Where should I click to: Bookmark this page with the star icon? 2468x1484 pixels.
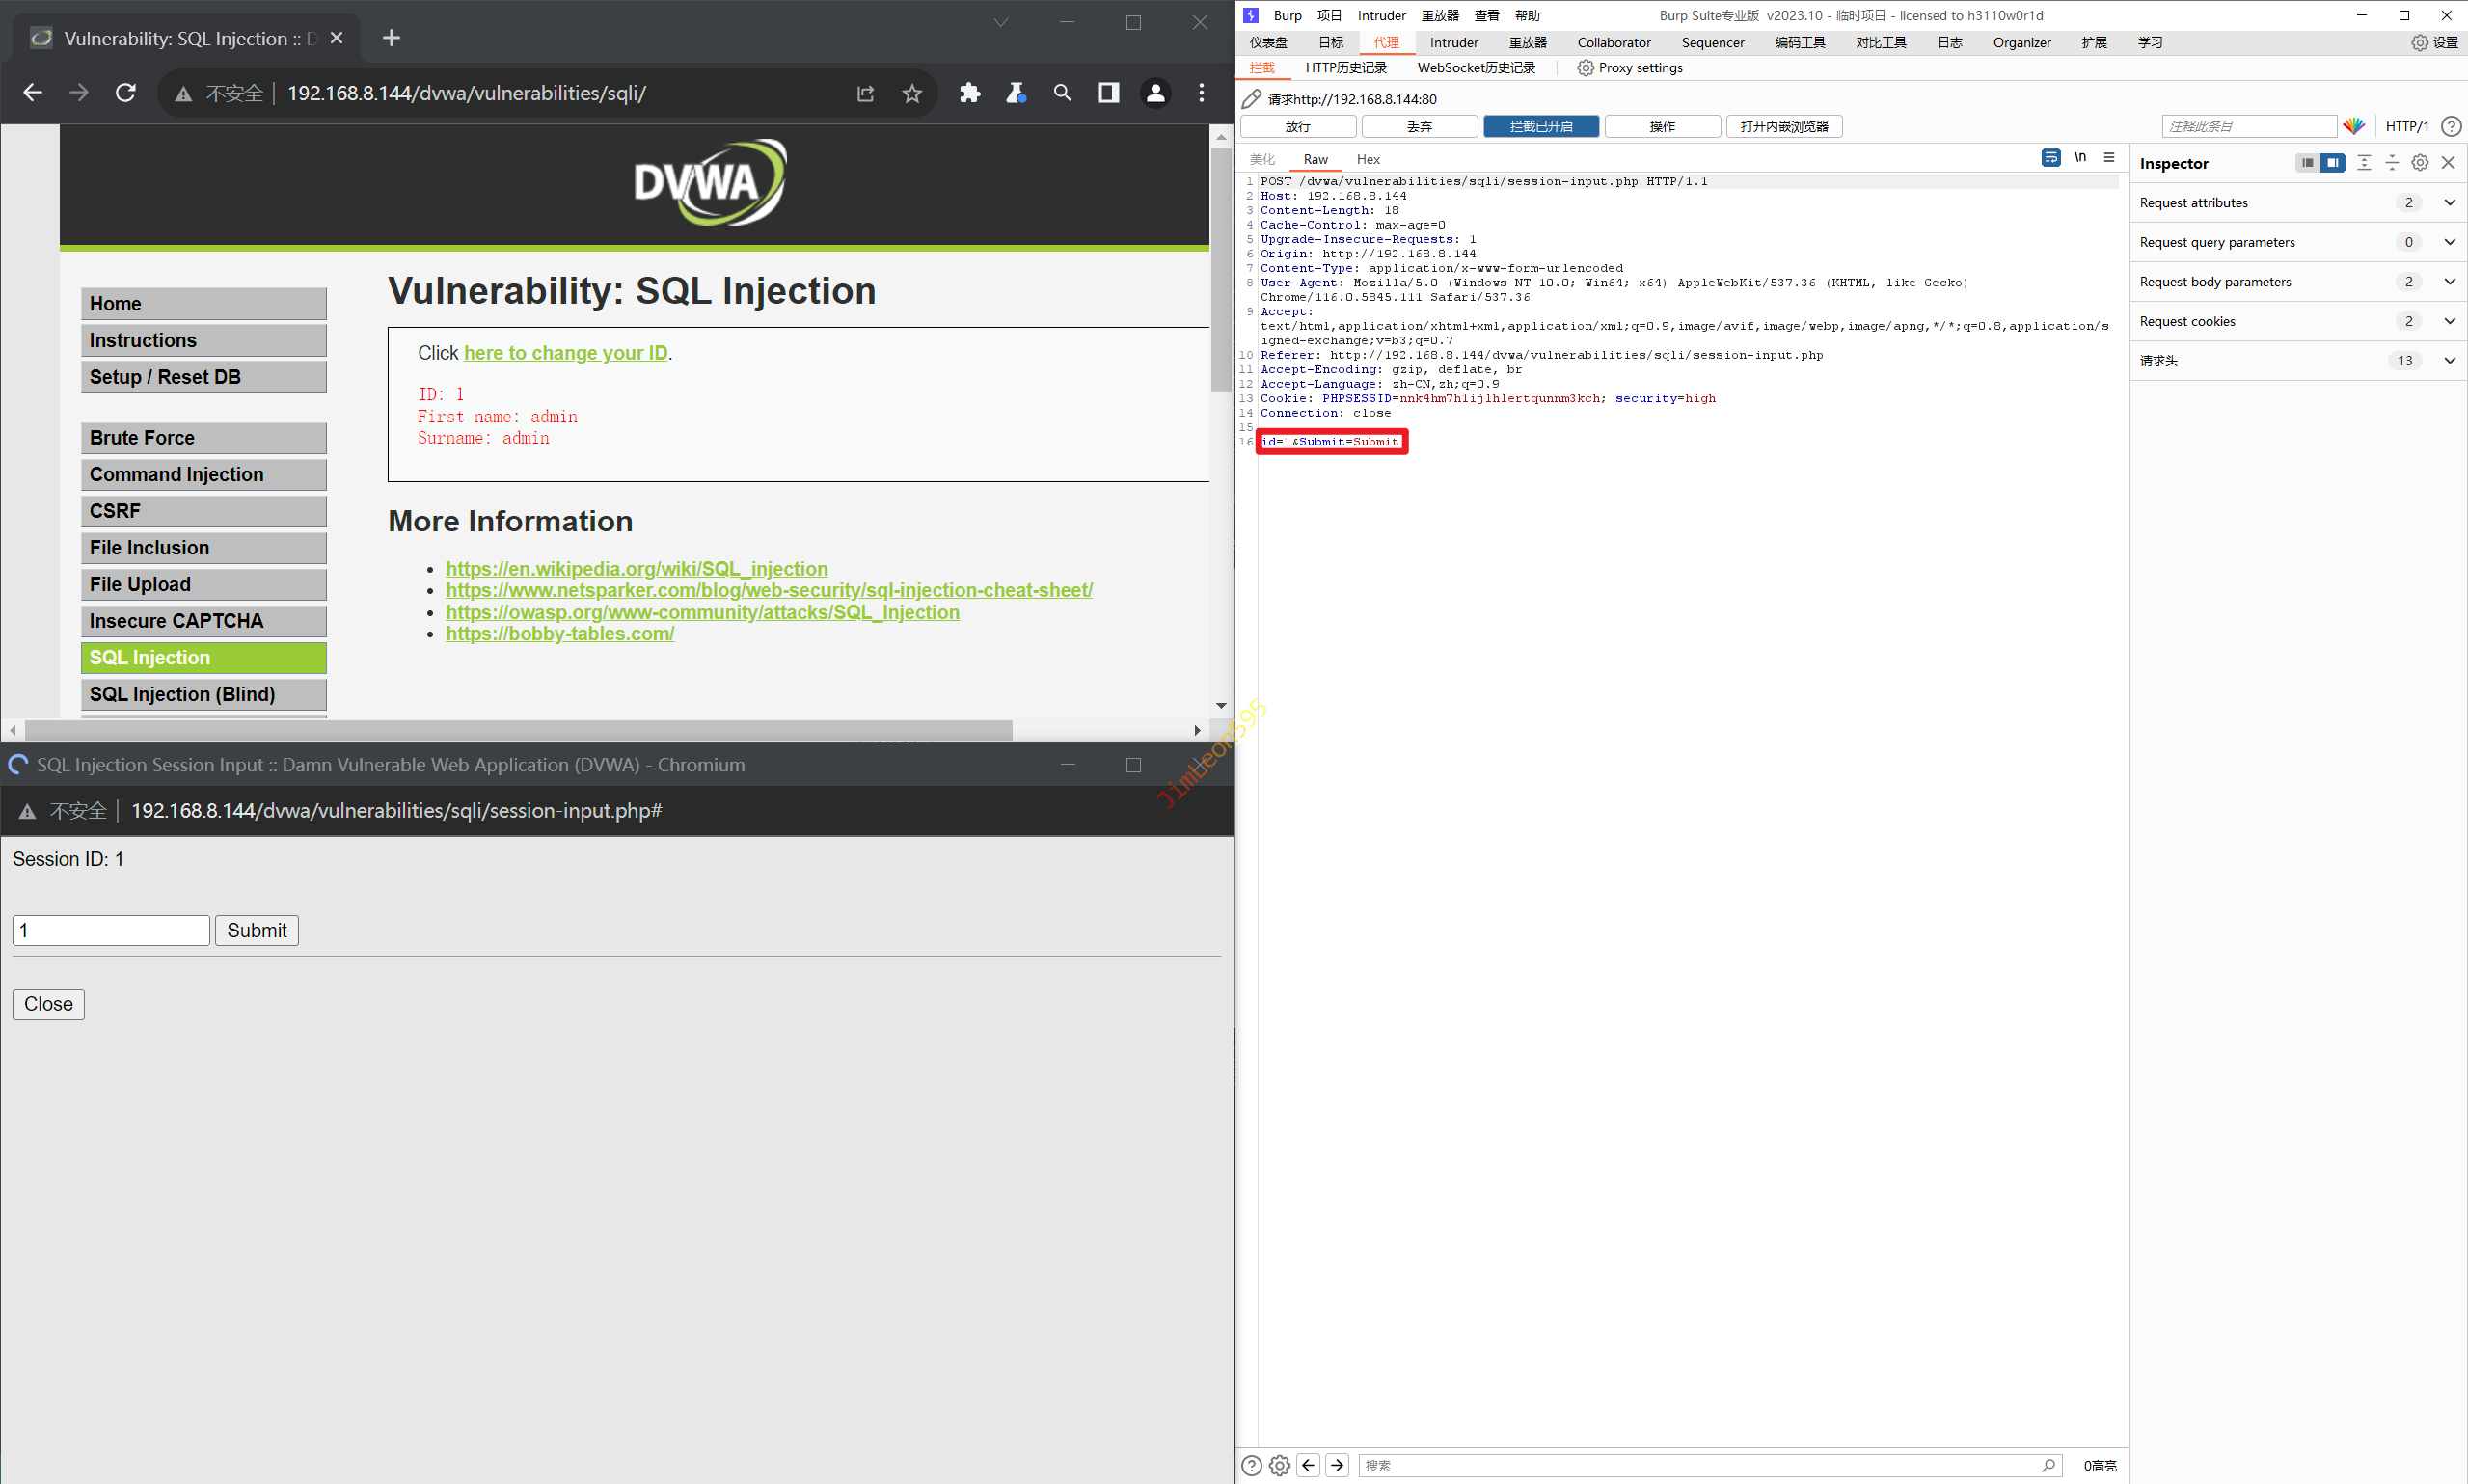[912, 93]
